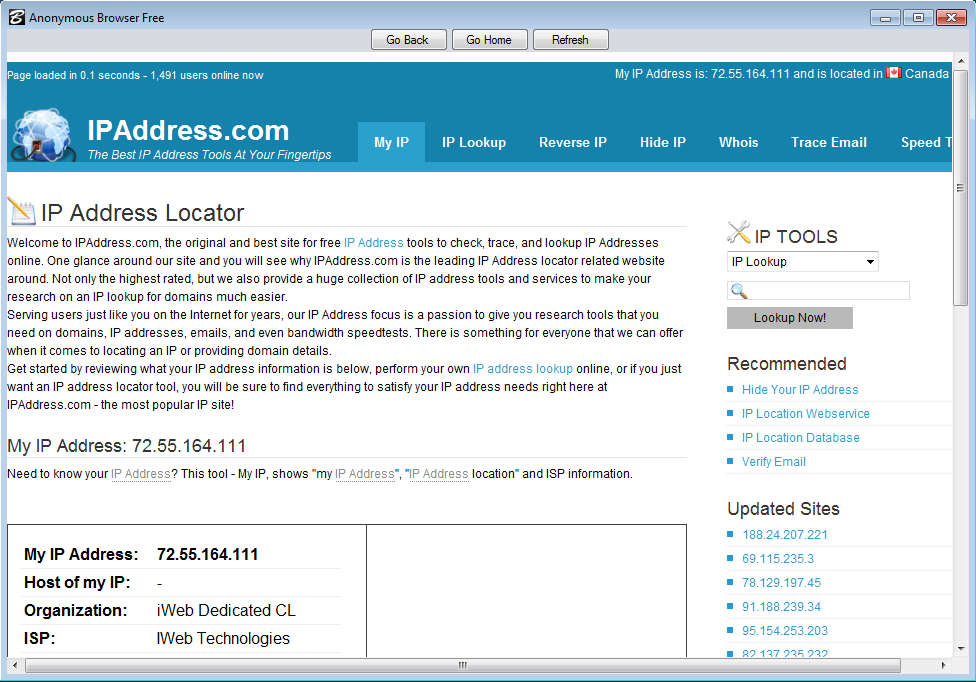Click the magnifier icon in lookup field
976x682 pixels.
point(738,291)
